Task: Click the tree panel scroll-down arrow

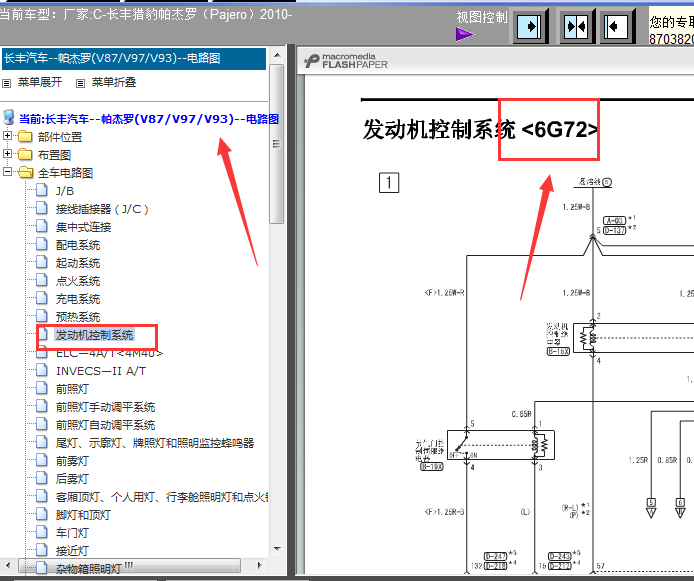Action: coord(277,549)
